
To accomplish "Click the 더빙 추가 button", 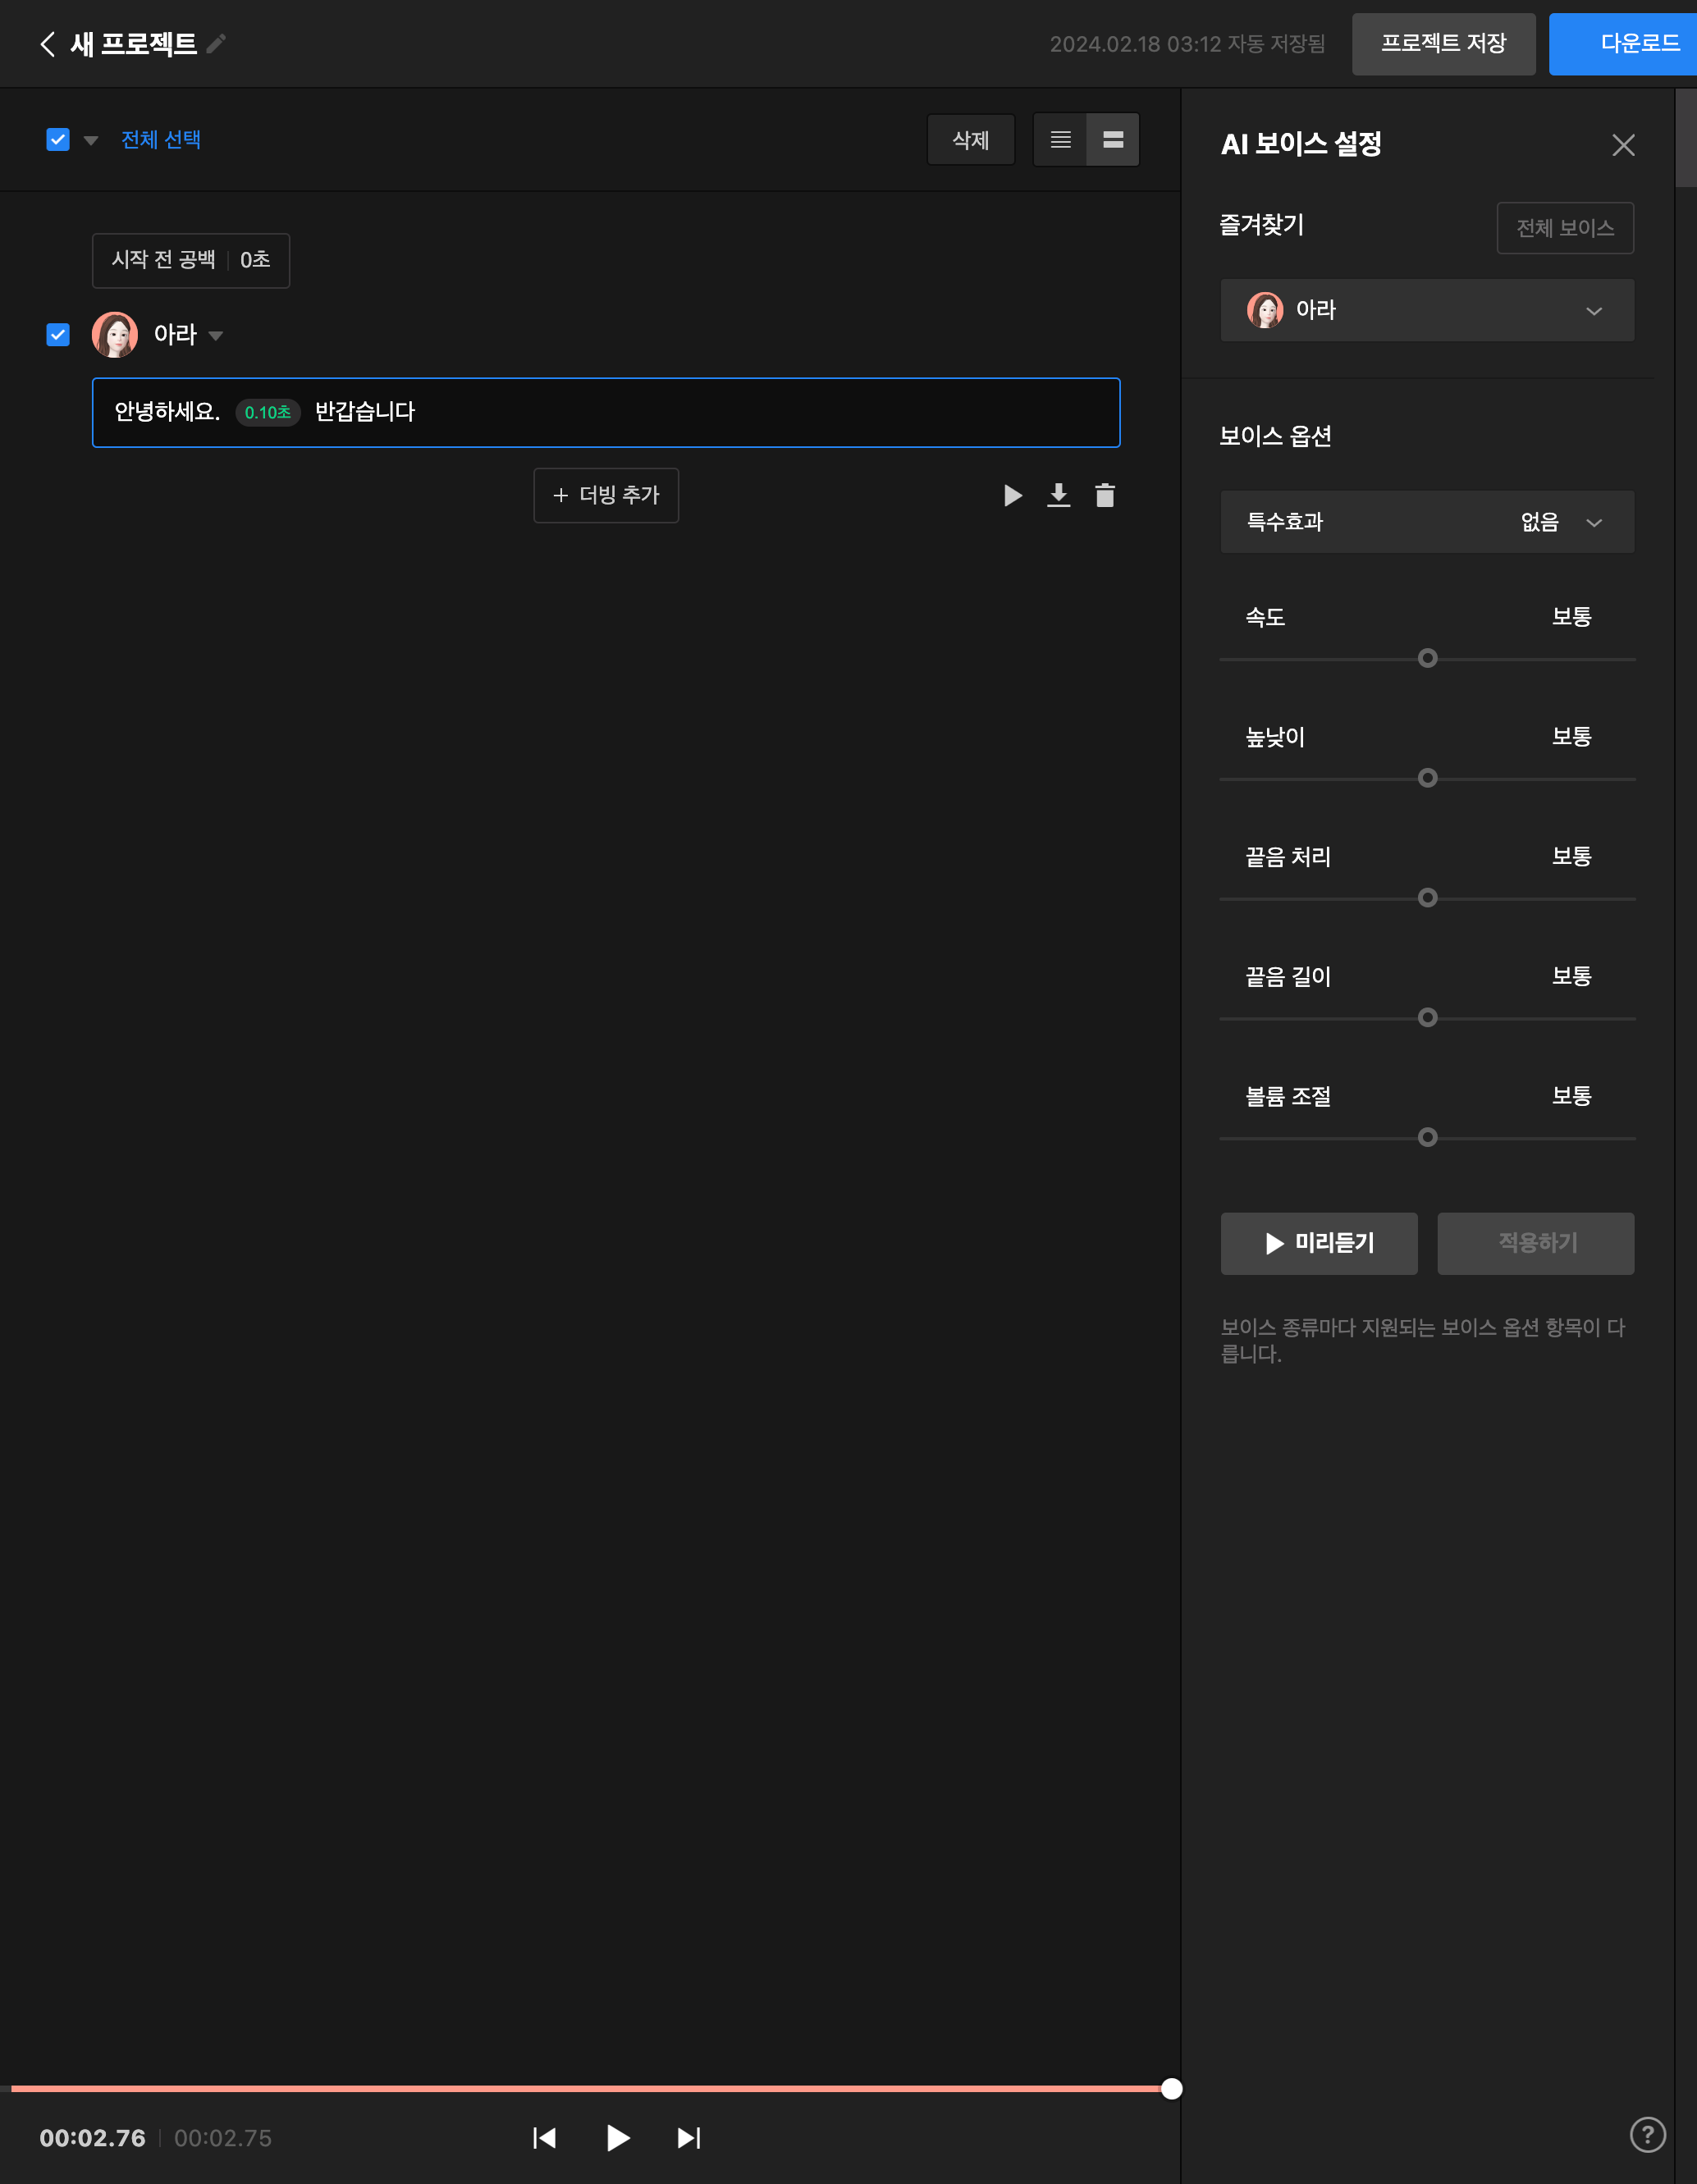I will (x=606, y=495).
